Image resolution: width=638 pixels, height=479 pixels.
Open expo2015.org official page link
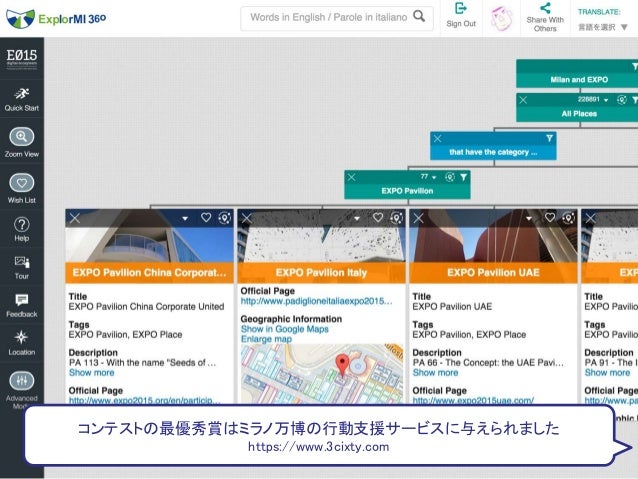(x=144, y=400)
